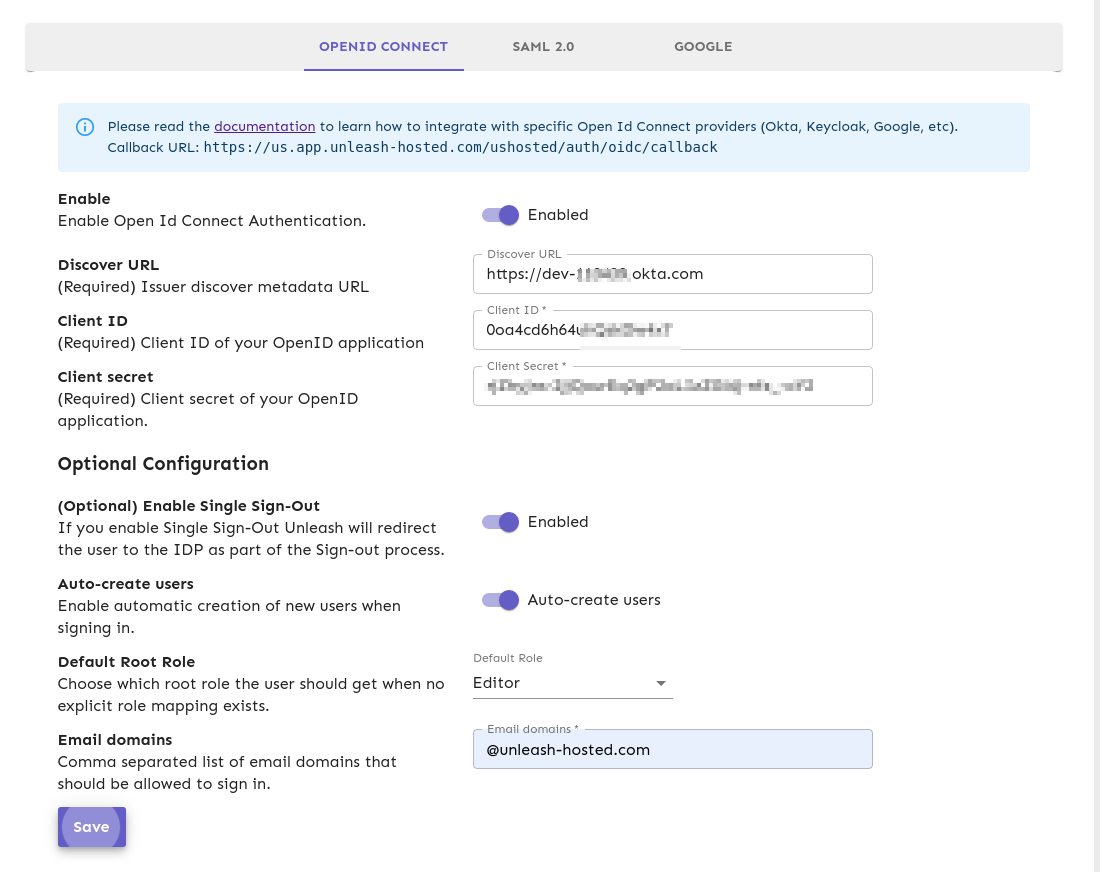The image size is (1100, 872).
Task: Click the Optional Configuration heading
Action: click(x=163, y=463)
